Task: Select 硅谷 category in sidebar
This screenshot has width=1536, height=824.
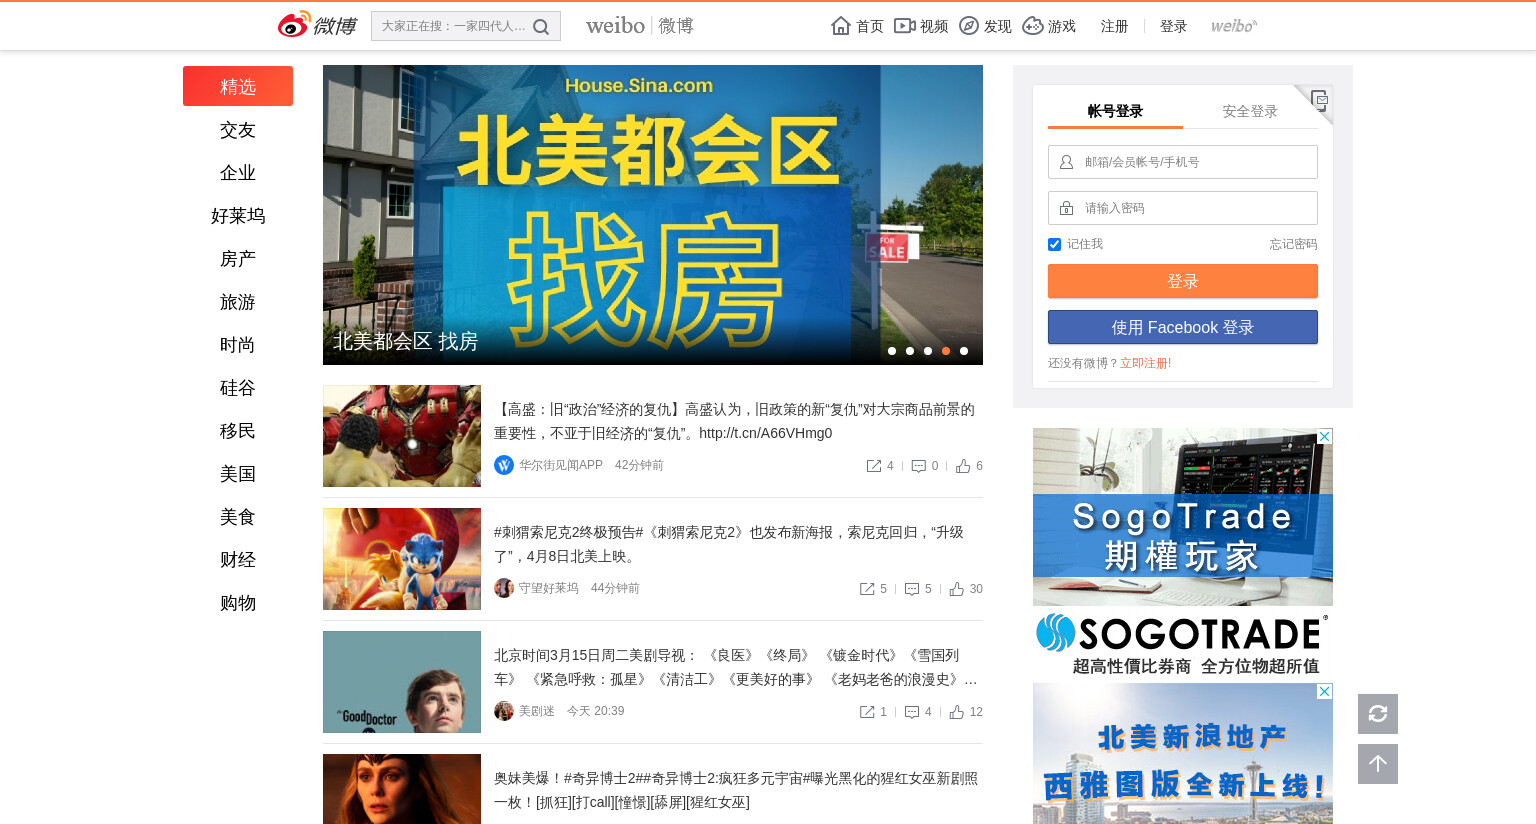Action: click(x=238, y=388)
